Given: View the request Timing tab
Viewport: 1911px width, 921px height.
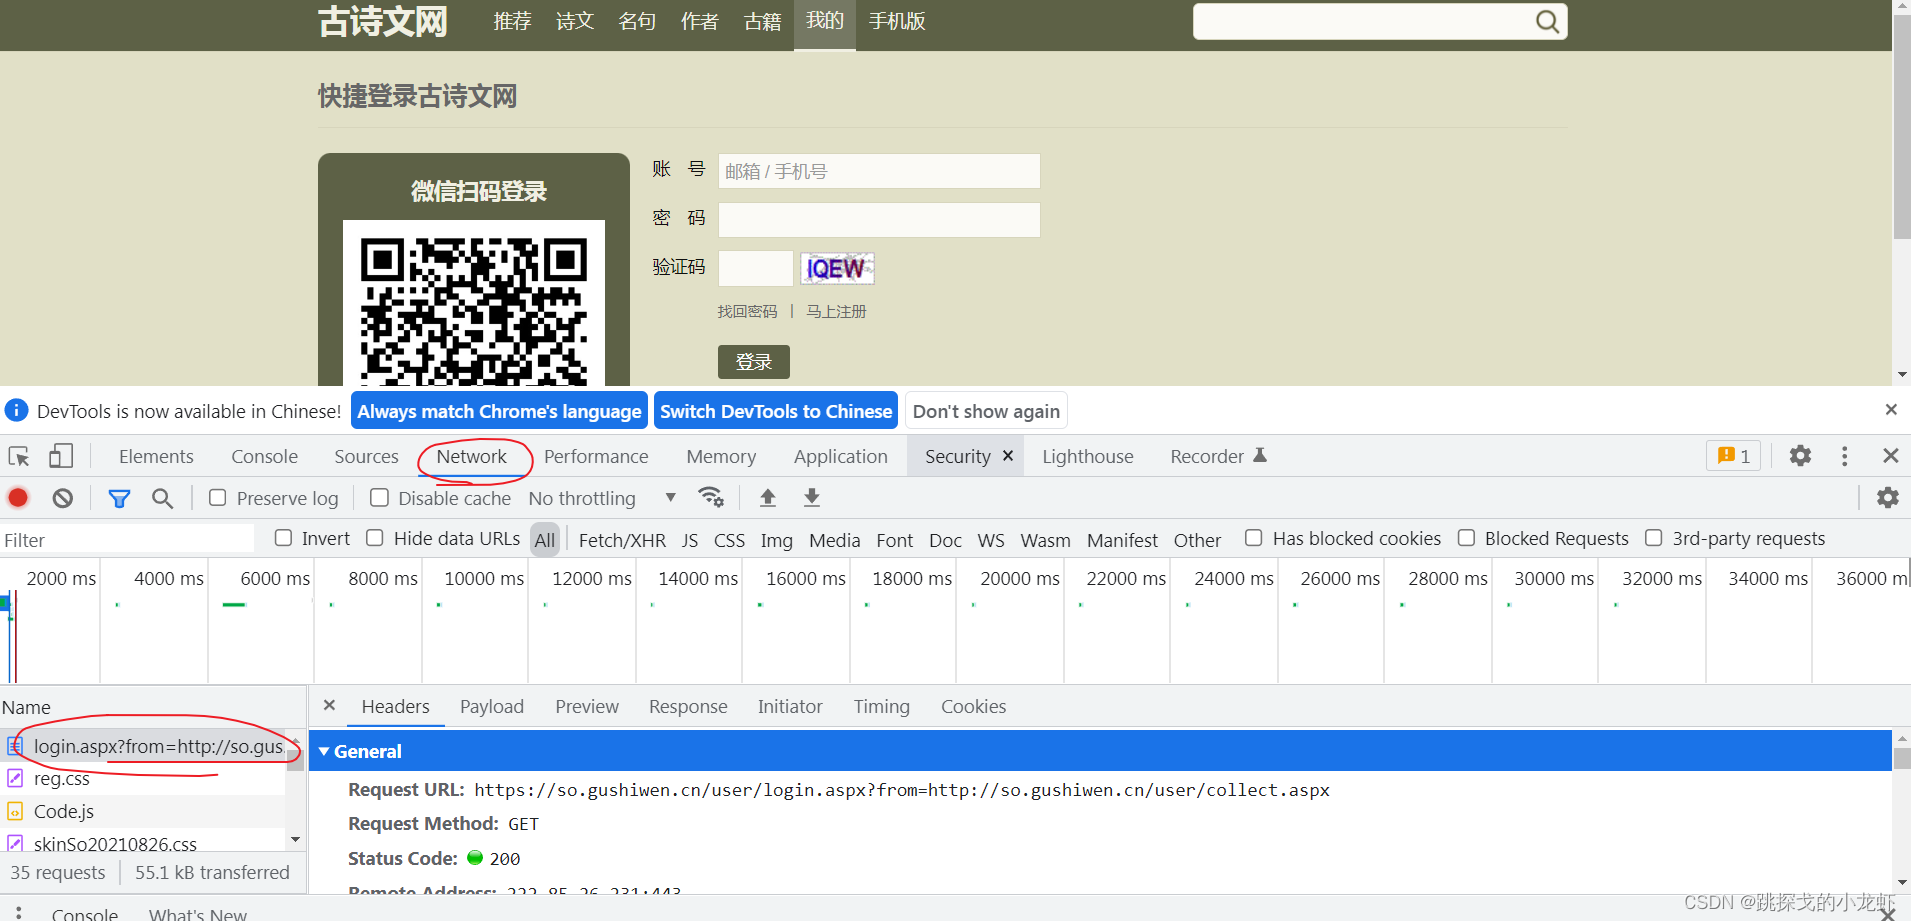Looking at the screenshot, I should (x=882, y=706).
